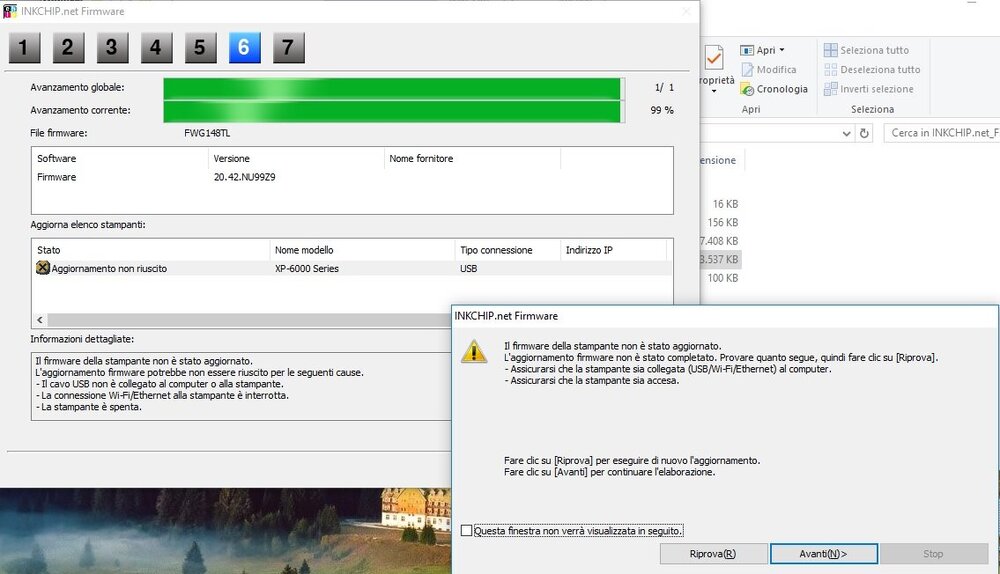1000x574 pixels.
Task: Select the highlighted step 6 icon
Action: (x=244, y=48)
